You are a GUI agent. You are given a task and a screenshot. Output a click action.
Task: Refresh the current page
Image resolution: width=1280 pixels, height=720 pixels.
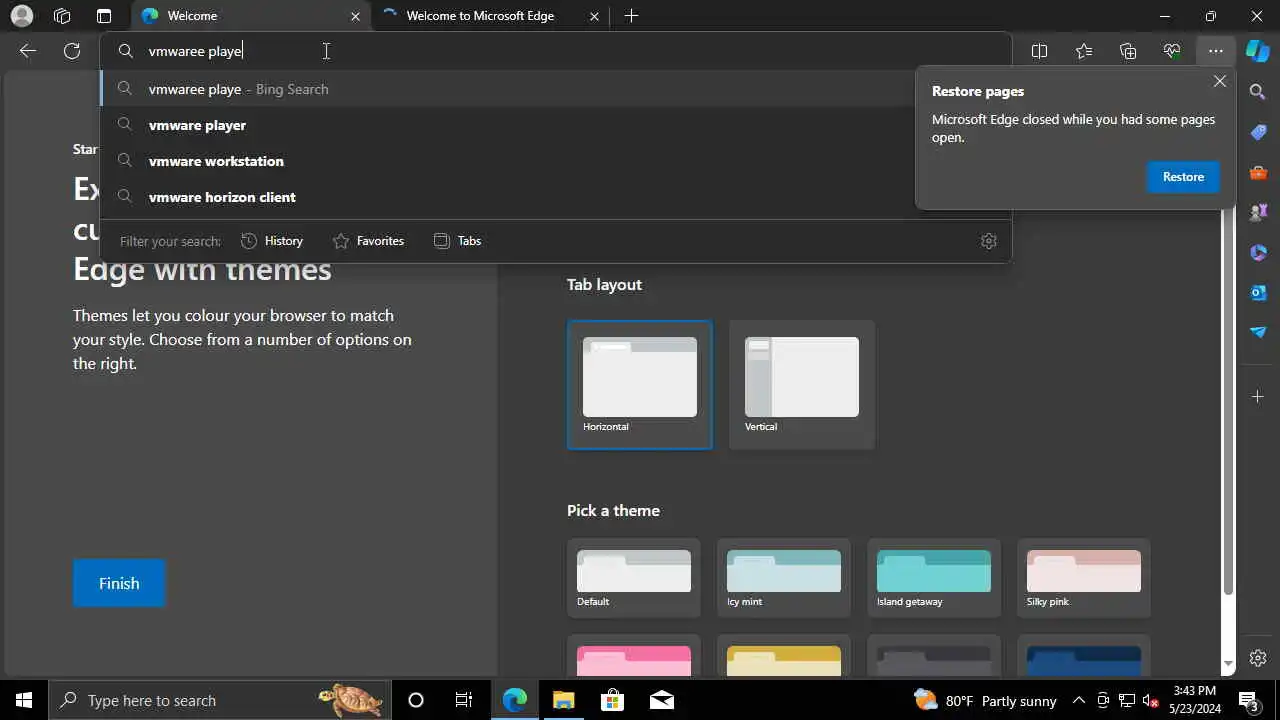coord(72,51)
